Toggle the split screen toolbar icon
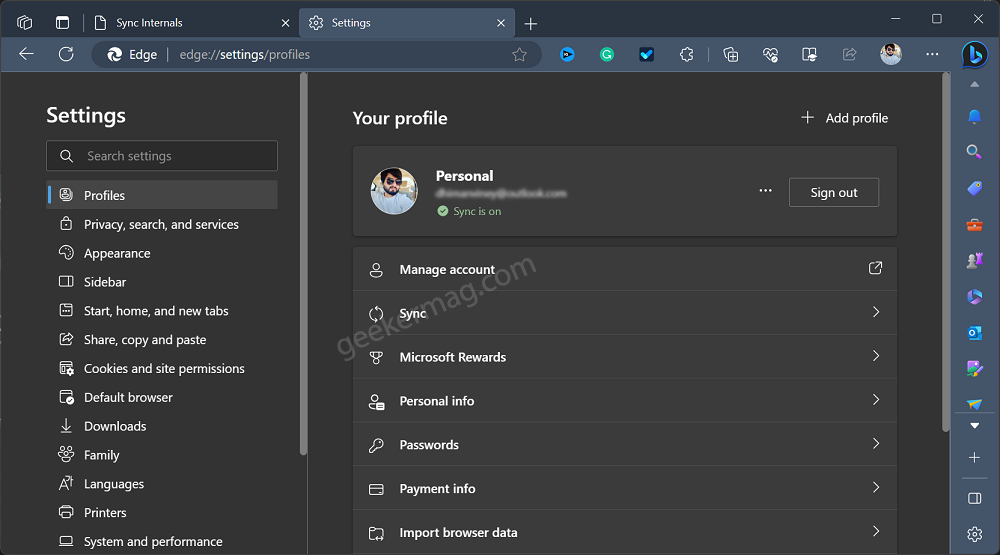Viewport: 1000px width, 555px height. 809,55
